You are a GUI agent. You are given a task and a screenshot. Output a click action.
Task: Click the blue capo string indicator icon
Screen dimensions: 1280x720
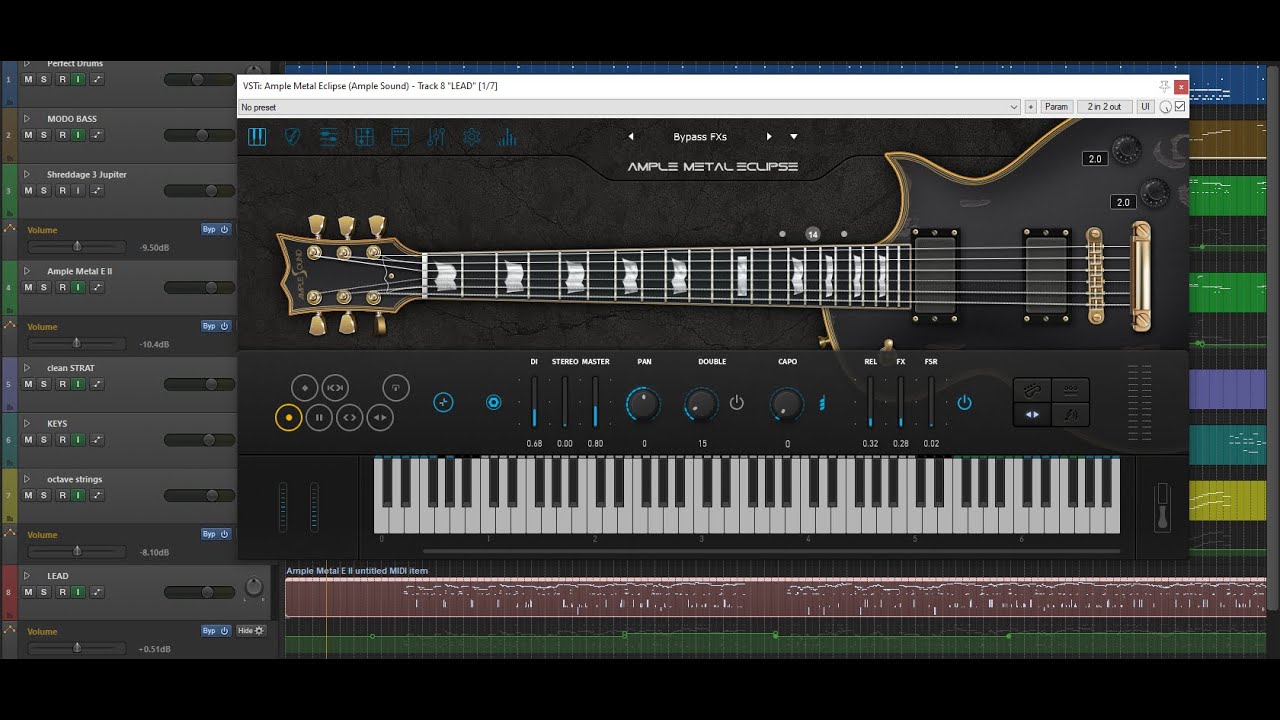822,403
